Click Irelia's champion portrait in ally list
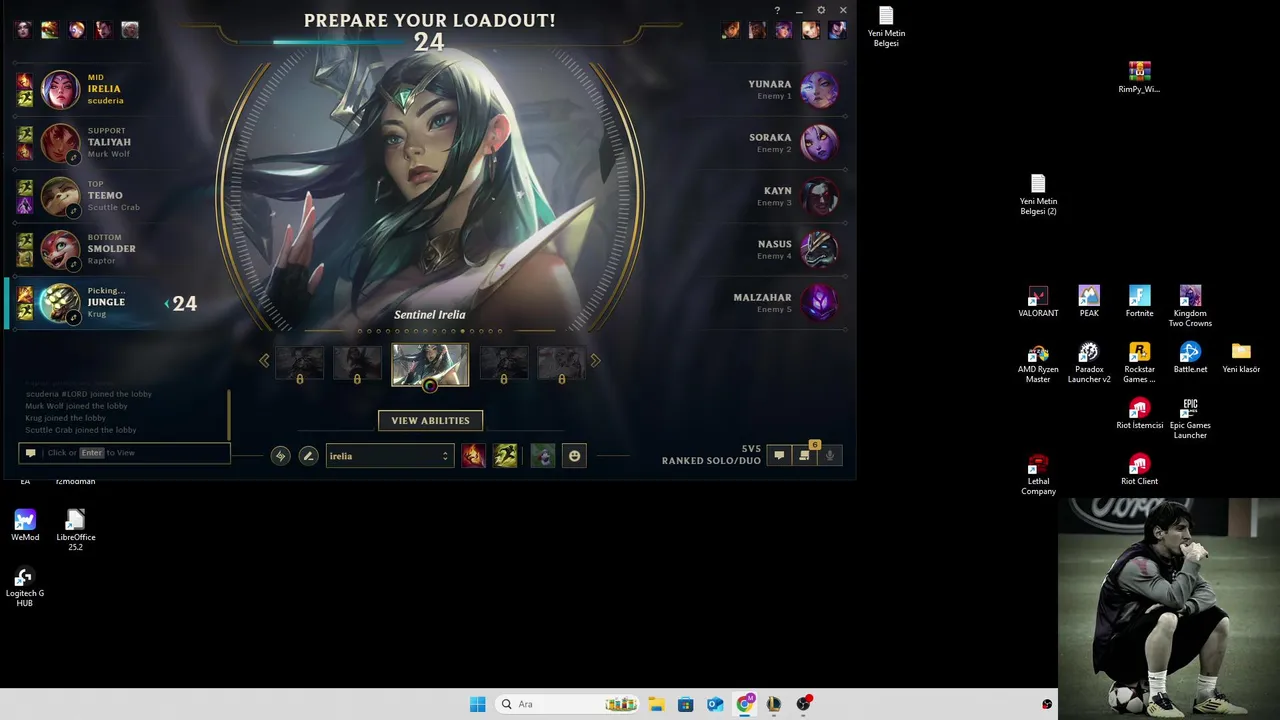This screenshot has width=1280, height=720. click(x=60, y=90)
